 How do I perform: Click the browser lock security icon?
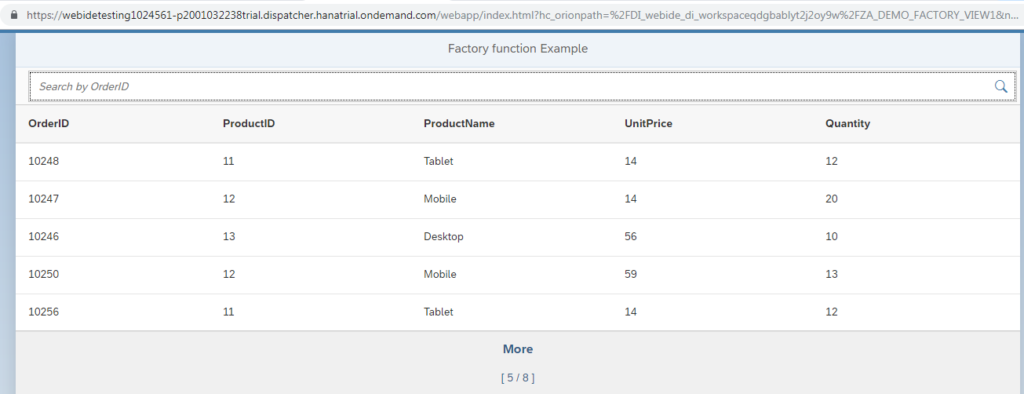point(14,14)
